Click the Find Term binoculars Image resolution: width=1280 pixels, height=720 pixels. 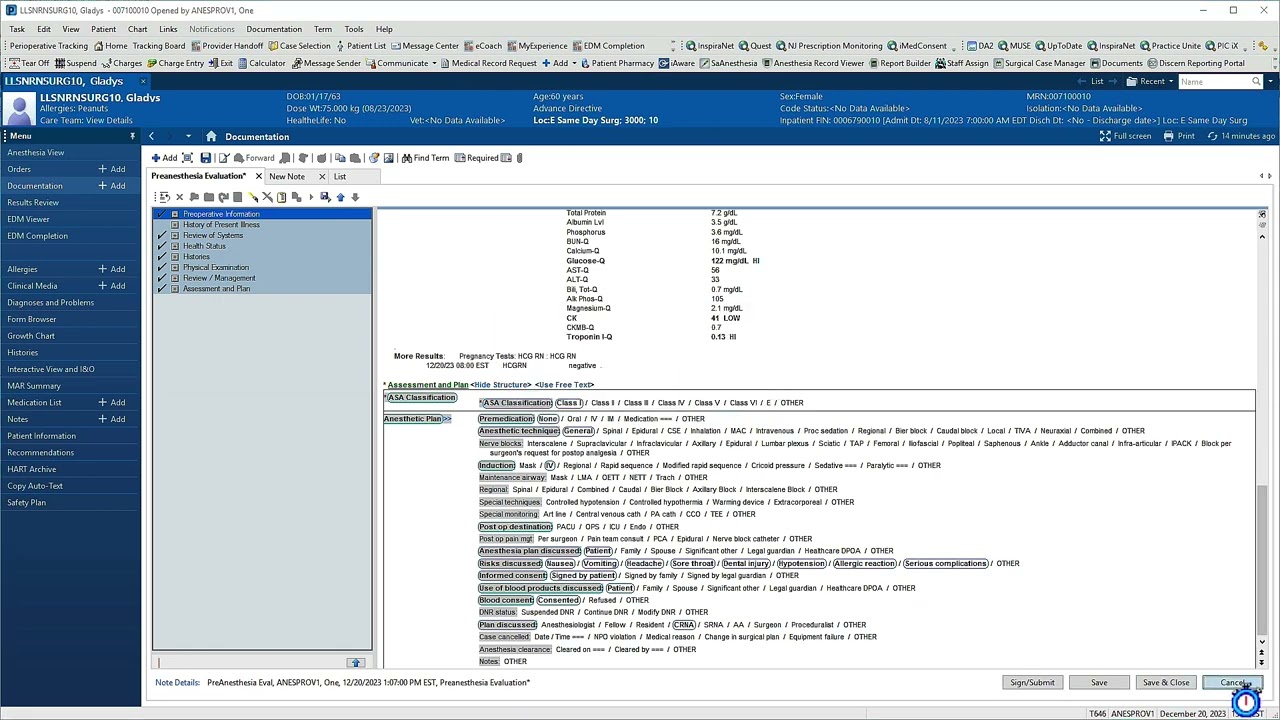(425, 158)
